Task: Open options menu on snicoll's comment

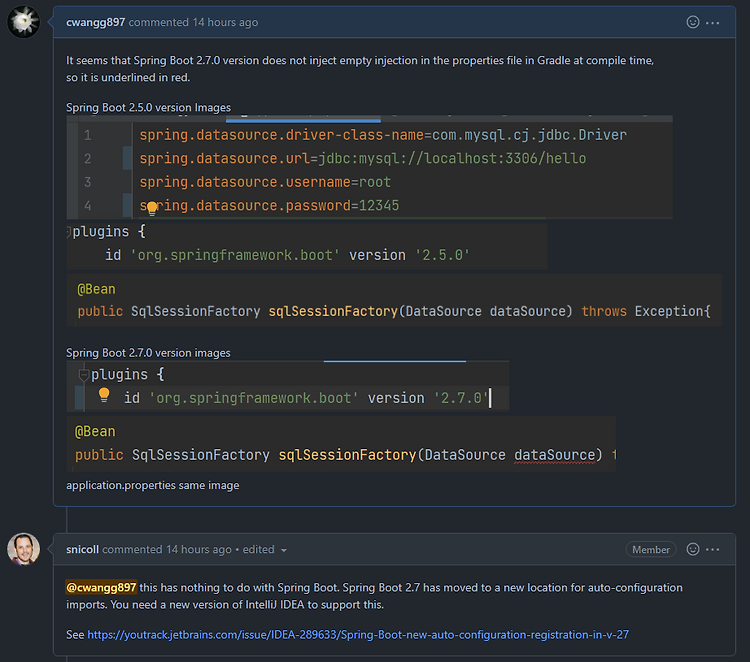Action: [x=712, y=550]
